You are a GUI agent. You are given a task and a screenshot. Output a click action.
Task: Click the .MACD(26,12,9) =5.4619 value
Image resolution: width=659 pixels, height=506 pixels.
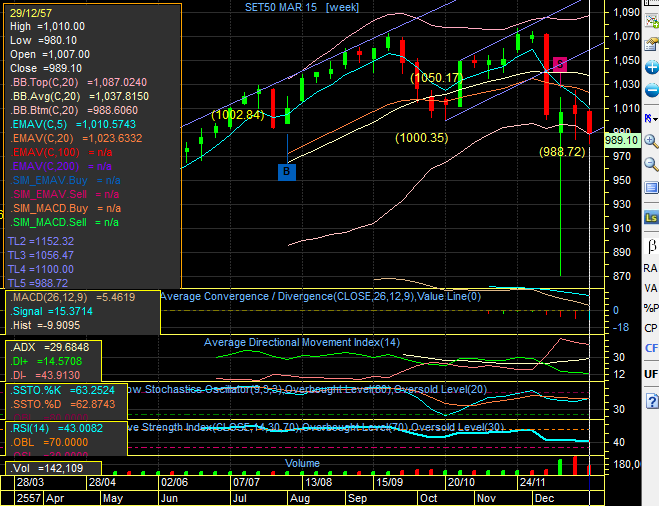[x=73, y=298]
